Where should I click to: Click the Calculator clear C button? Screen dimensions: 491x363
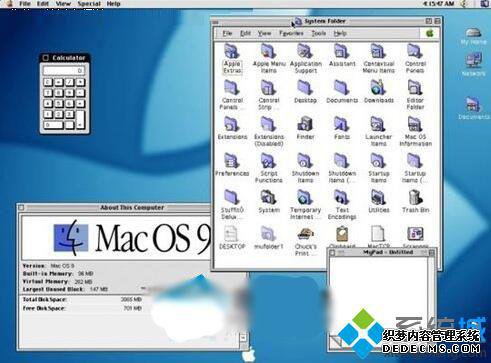[x=48, y=82]
